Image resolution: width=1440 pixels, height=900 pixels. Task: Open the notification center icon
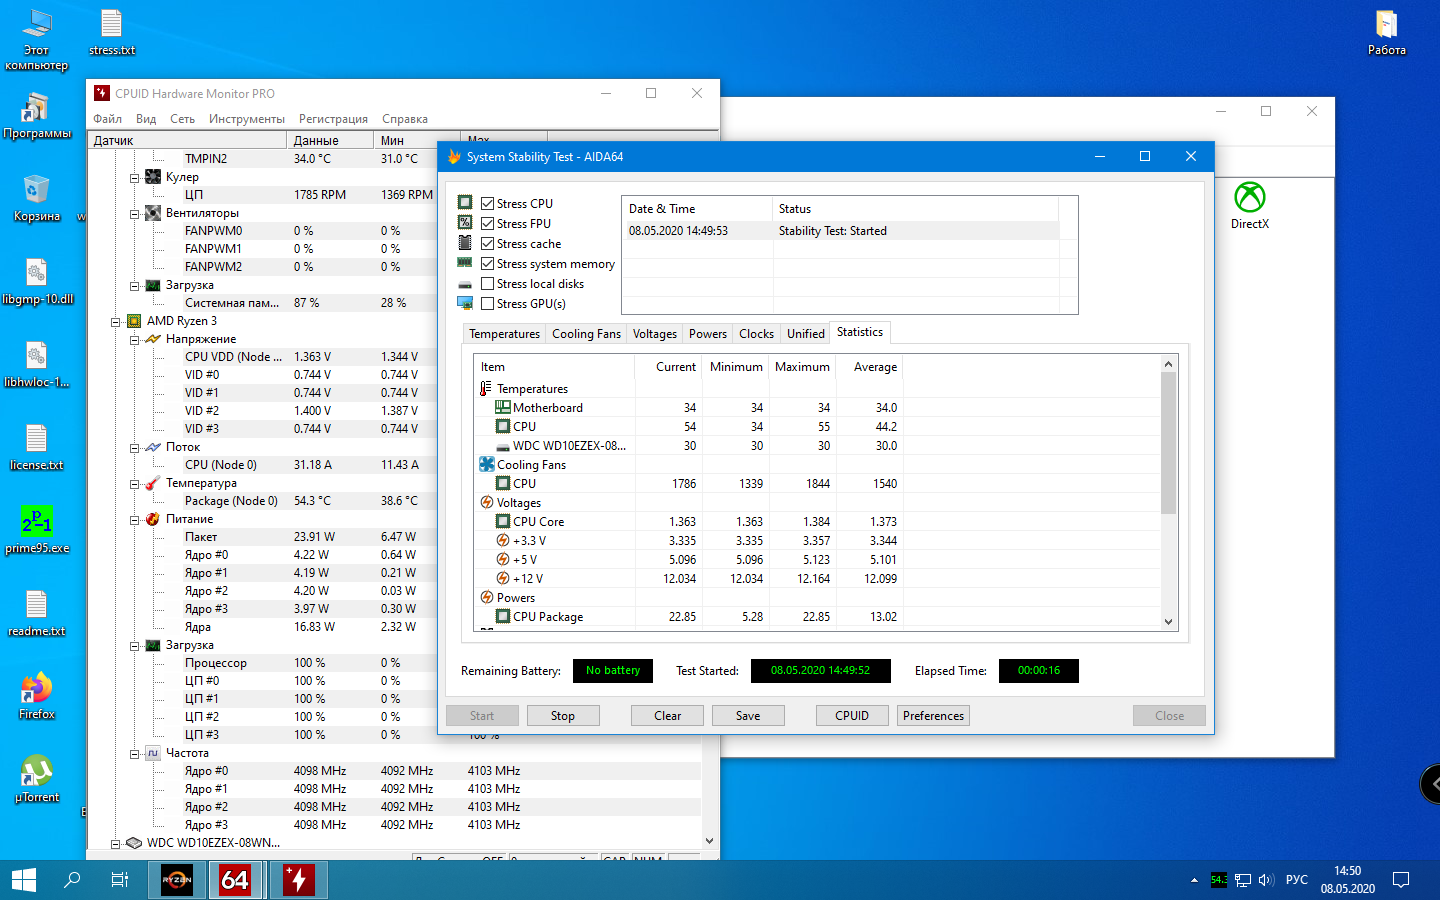1401,880
